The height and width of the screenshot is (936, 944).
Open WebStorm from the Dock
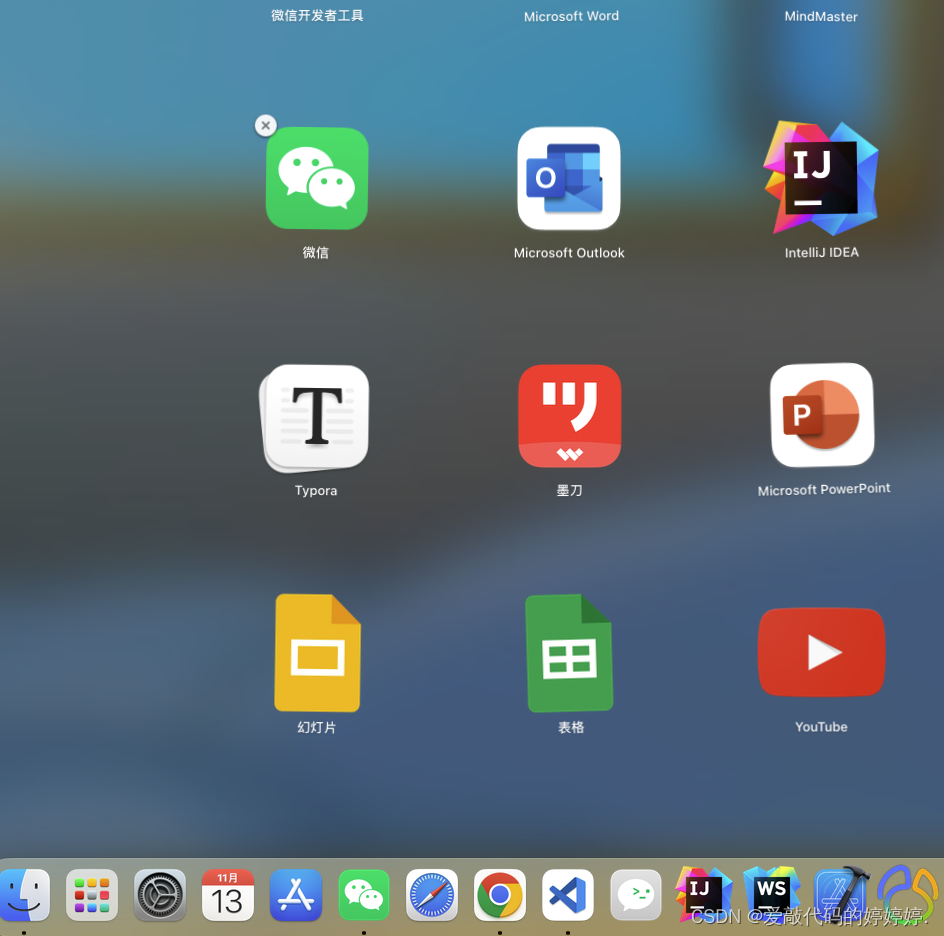772,895
